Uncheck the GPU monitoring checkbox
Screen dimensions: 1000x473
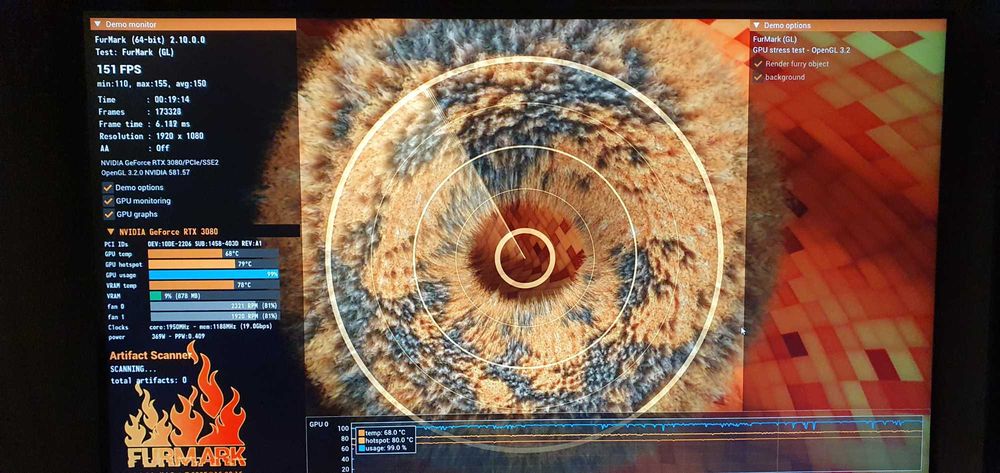[x=108, y=201]
